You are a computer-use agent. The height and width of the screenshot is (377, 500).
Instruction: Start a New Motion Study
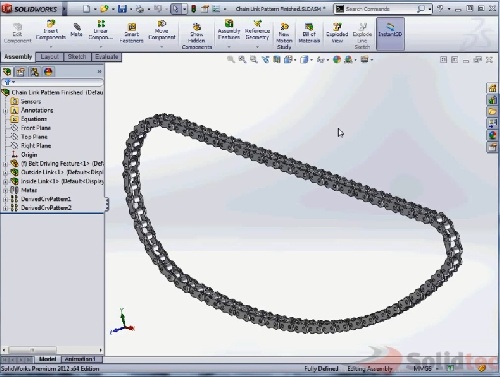284,36
